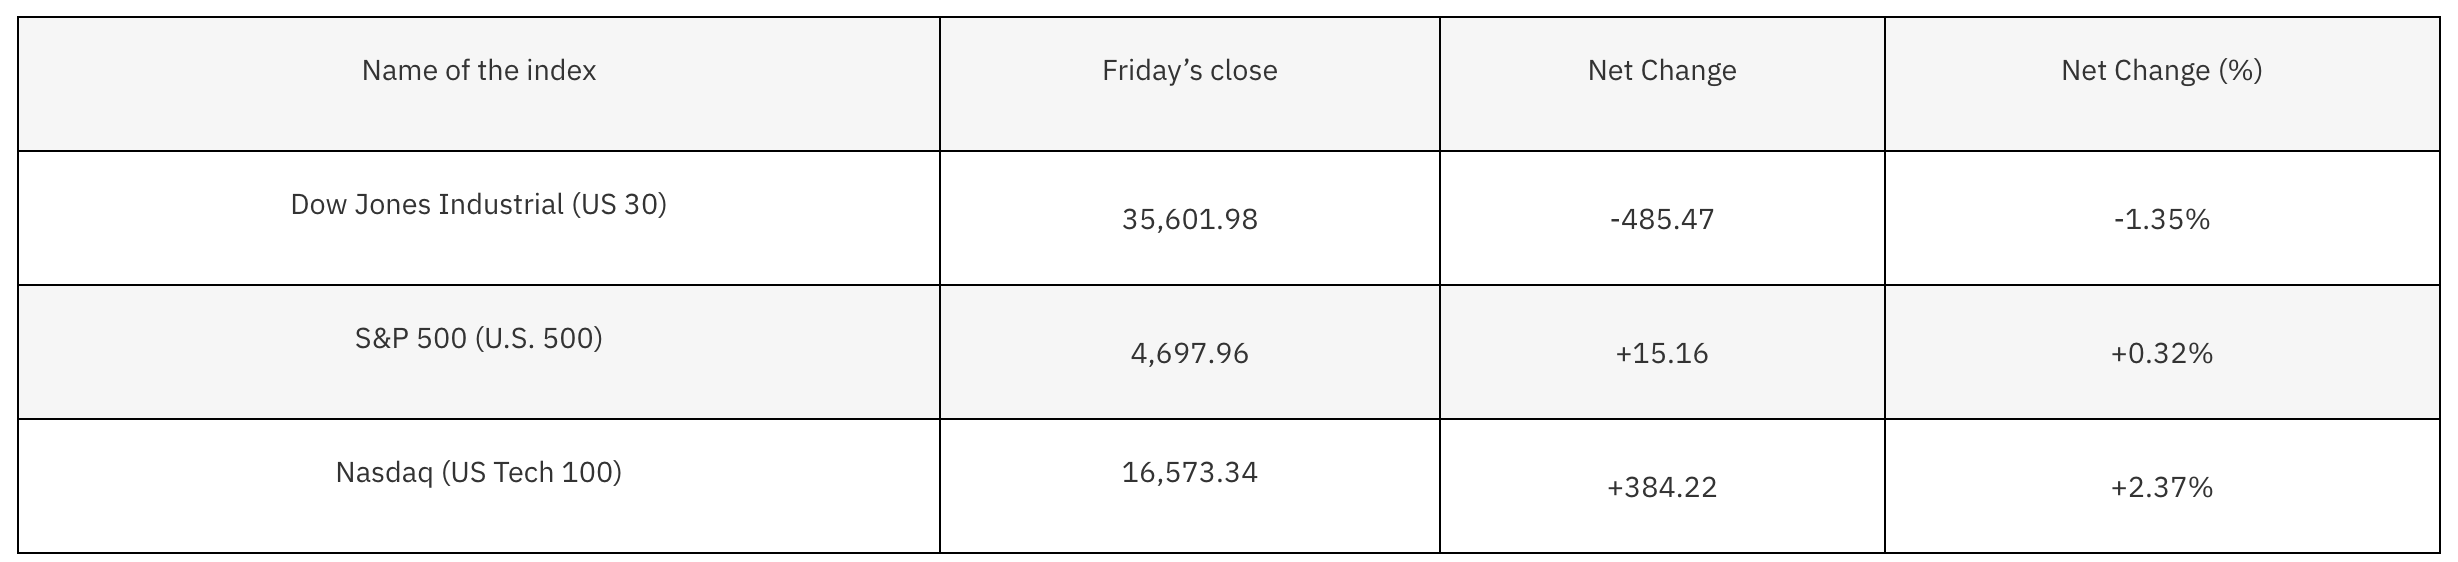Viewport: 2458px width, 562px height.
Task: Click the '(US 30)' label text
Action: tap(619, 205)
